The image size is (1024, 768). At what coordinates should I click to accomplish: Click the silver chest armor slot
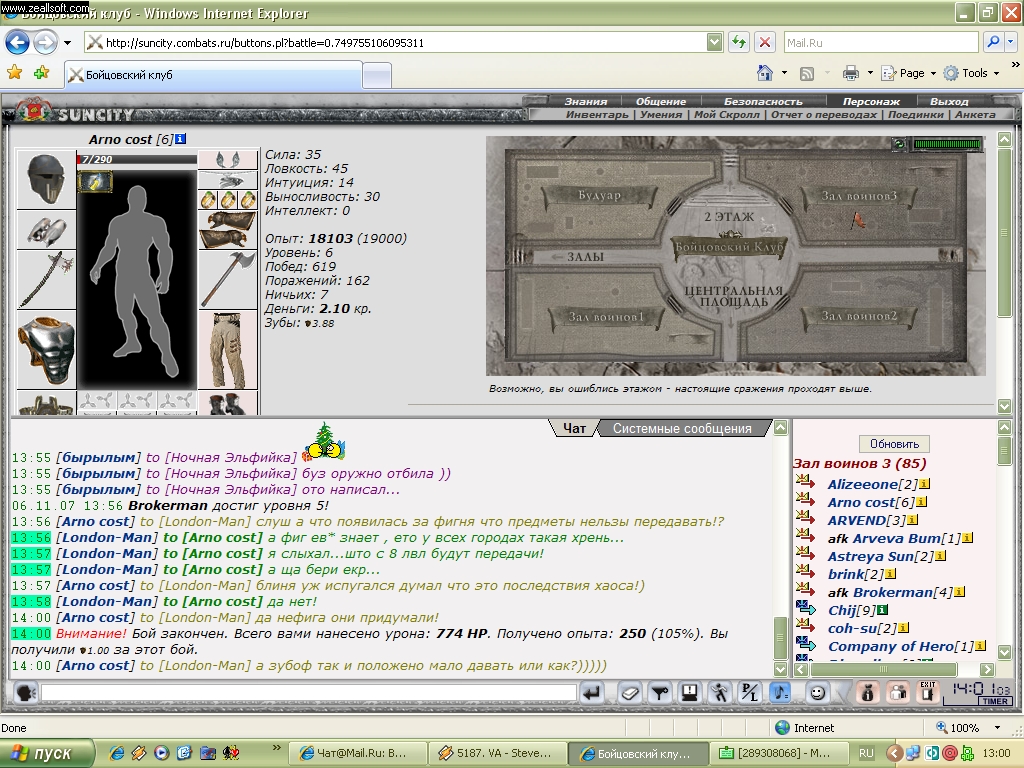46,349
